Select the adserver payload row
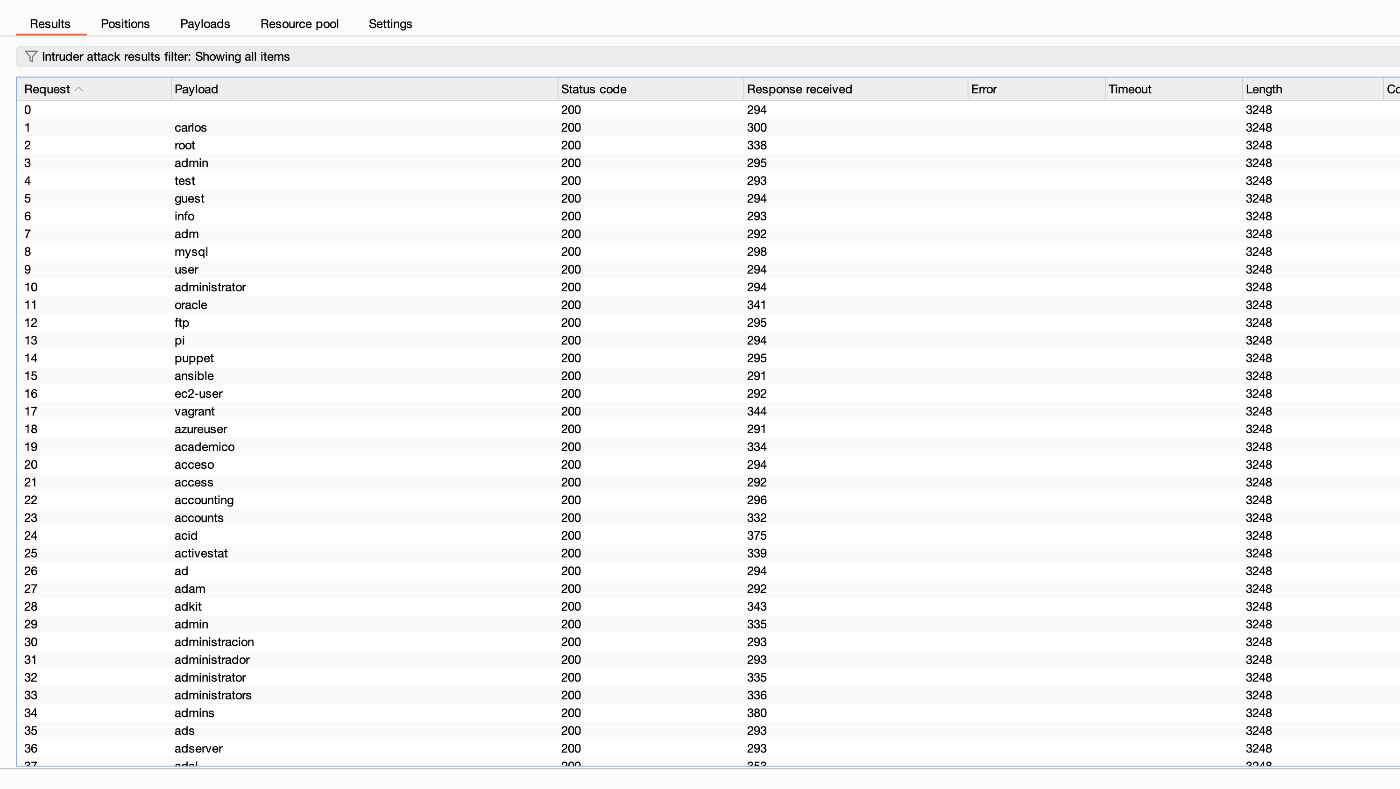This screenshot has height=789, width=1400. coord(708,749)
